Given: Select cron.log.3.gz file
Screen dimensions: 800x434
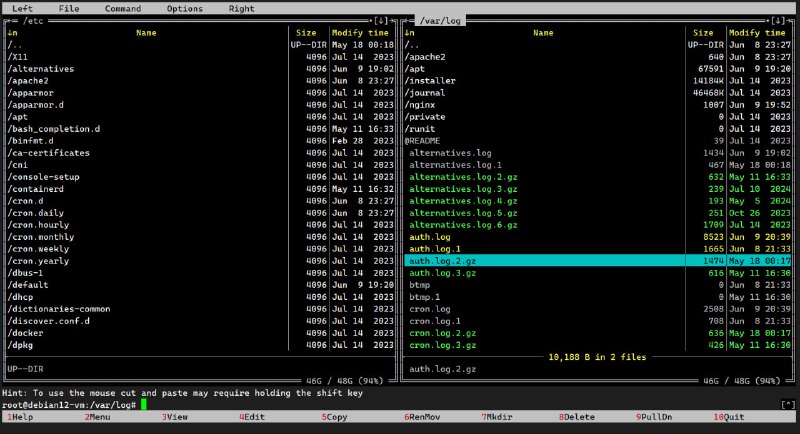Looking at the screenshot, I should [x=544, y=345].
